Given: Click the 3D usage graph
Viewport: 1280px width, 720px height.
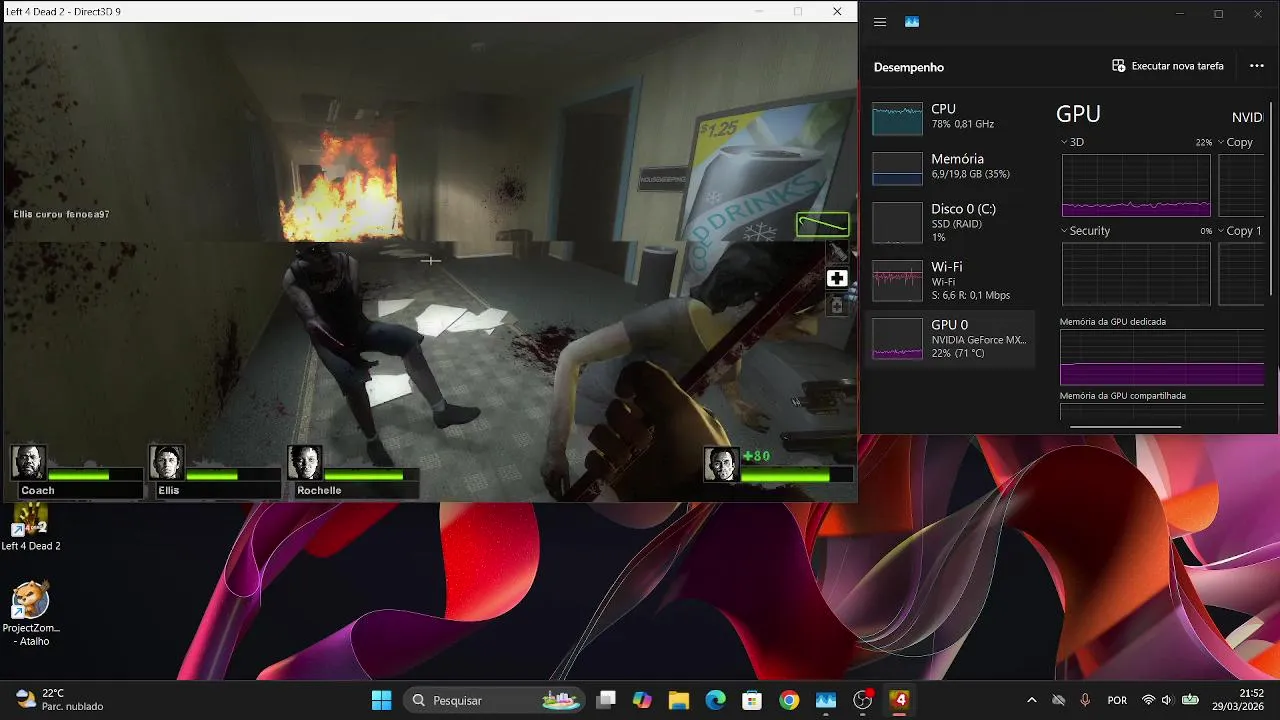Looking at the screenshot, I should click(x=1136, y=185).
